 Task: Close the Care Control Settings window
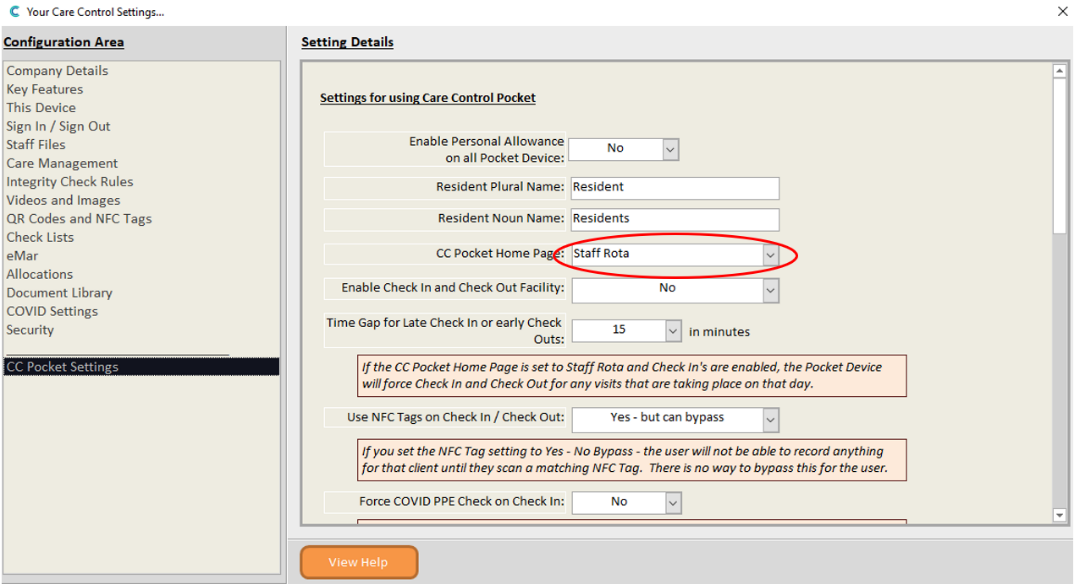(1061, 12)
